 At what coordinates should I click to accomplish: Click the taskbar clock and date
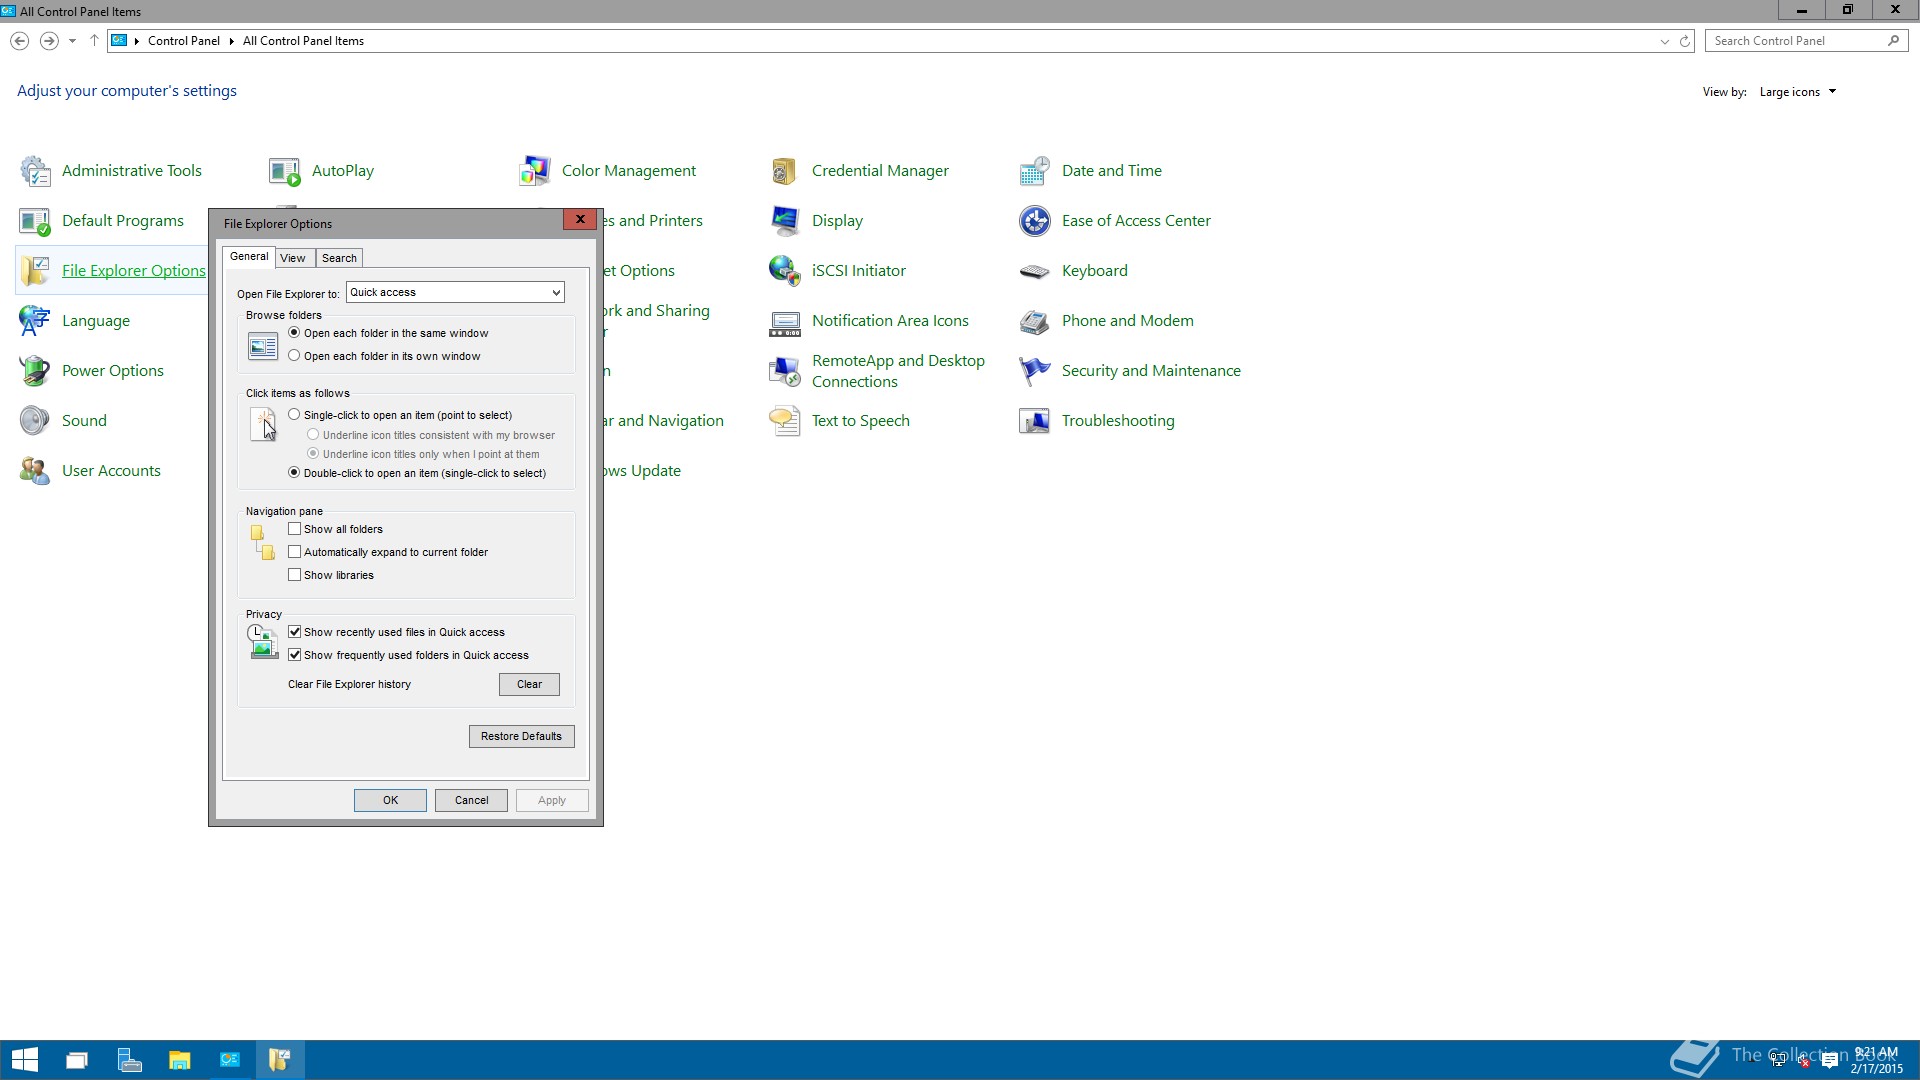tap(1876, 1060)
